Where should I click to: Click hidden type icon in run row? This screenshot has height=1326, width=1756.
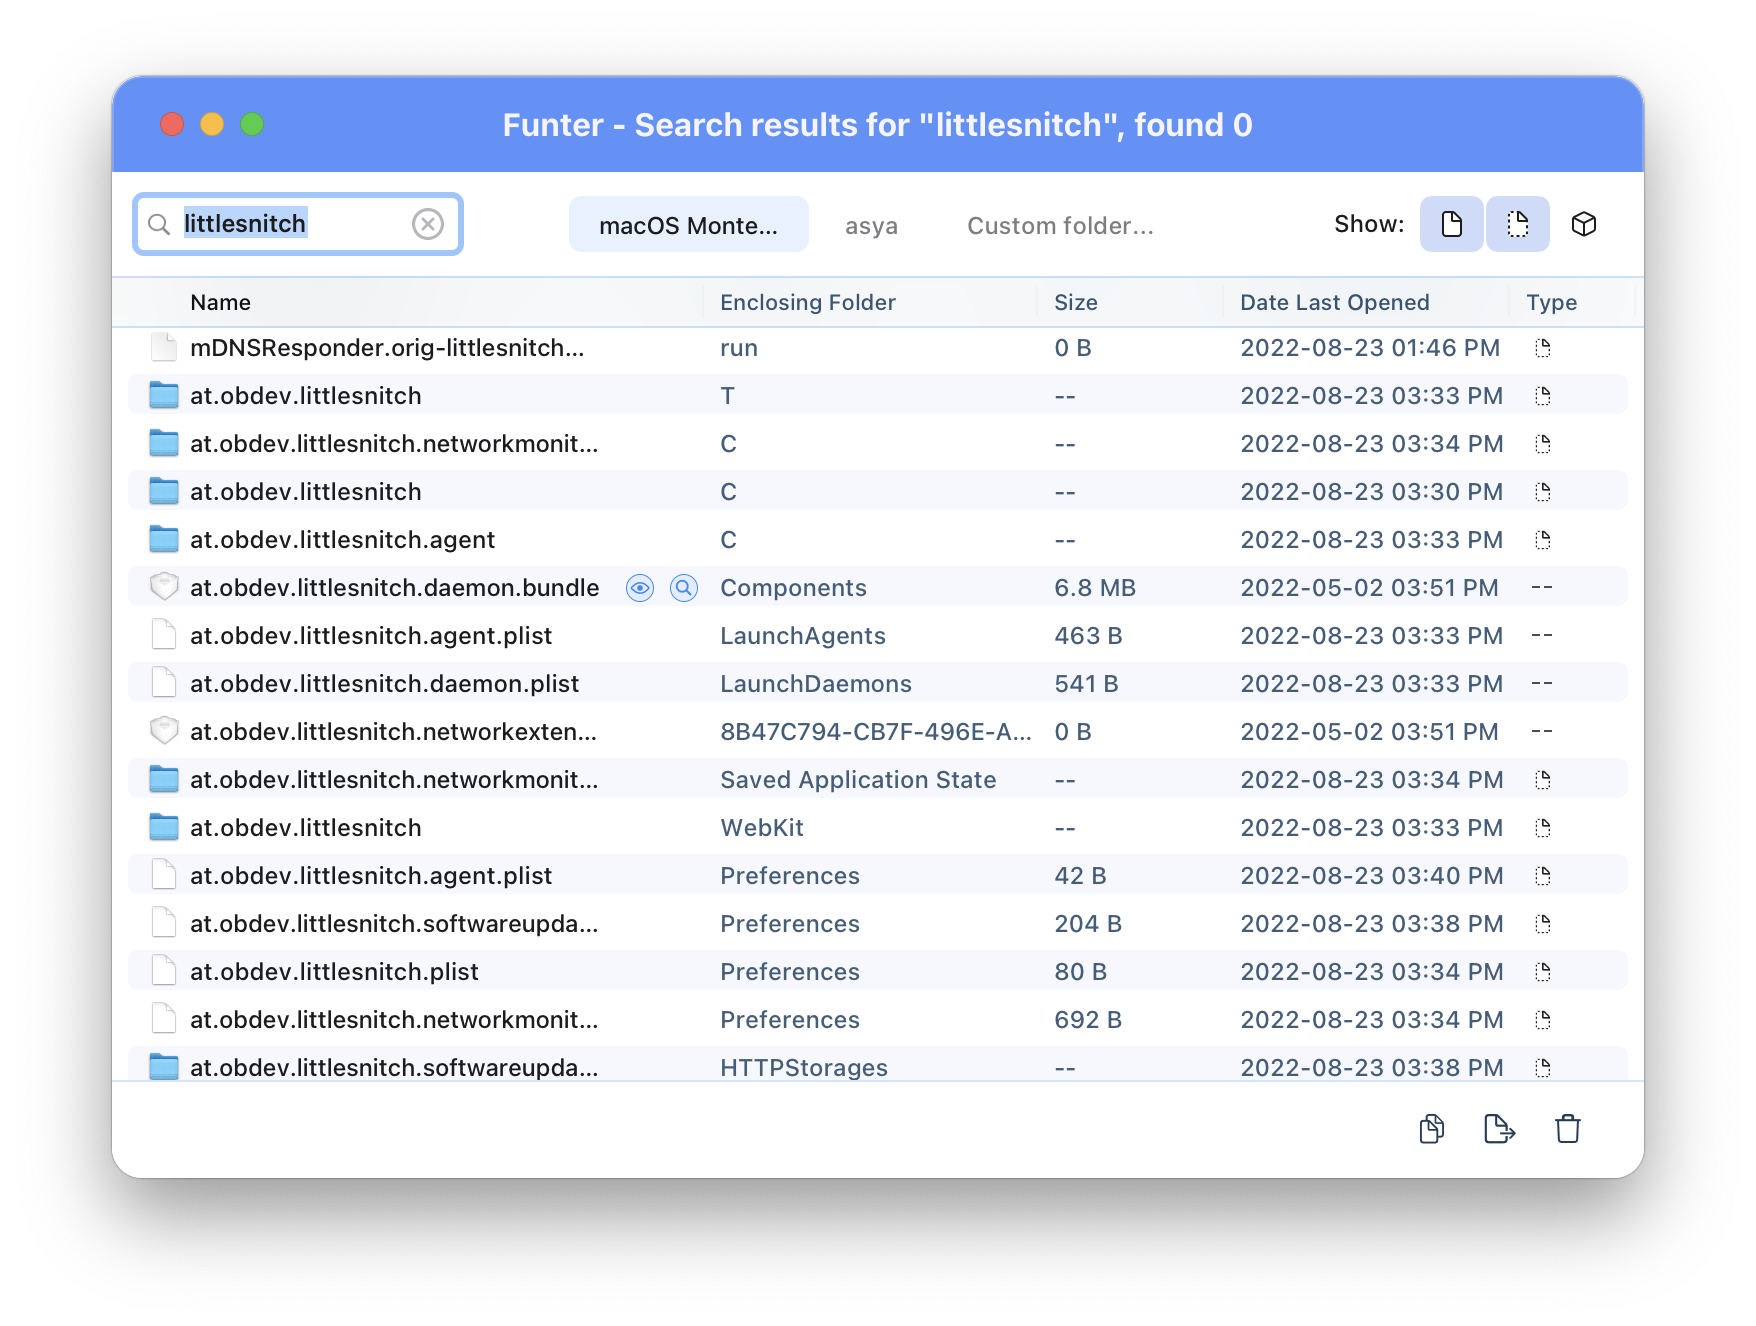(x=1543, y=348)
